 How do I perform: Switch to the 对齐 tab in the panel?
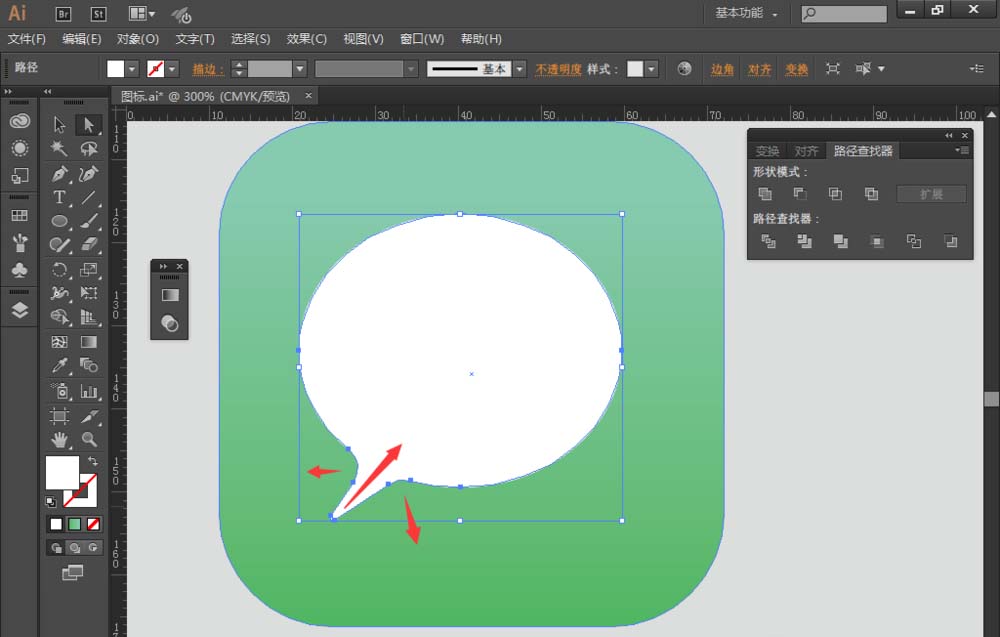tap(806, 150)
